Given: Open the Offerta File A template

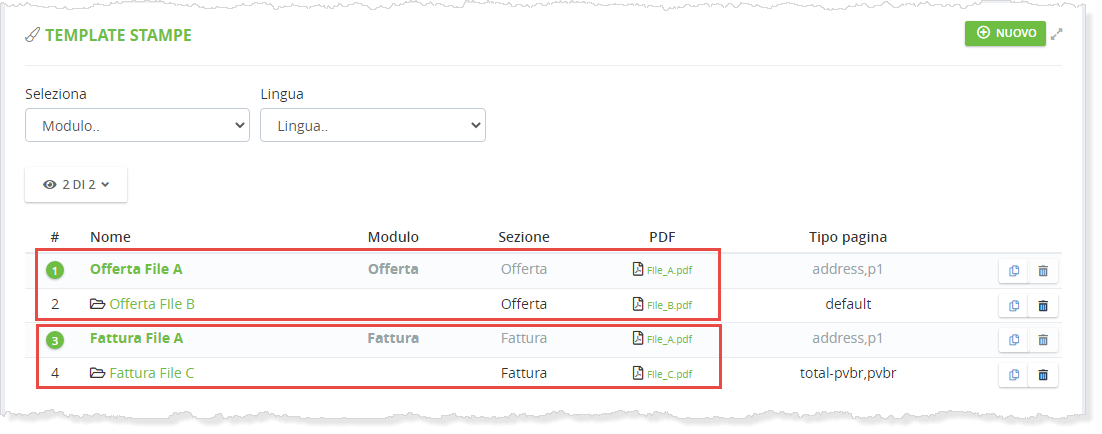Looking at the screenshot, I should (136, 269).
